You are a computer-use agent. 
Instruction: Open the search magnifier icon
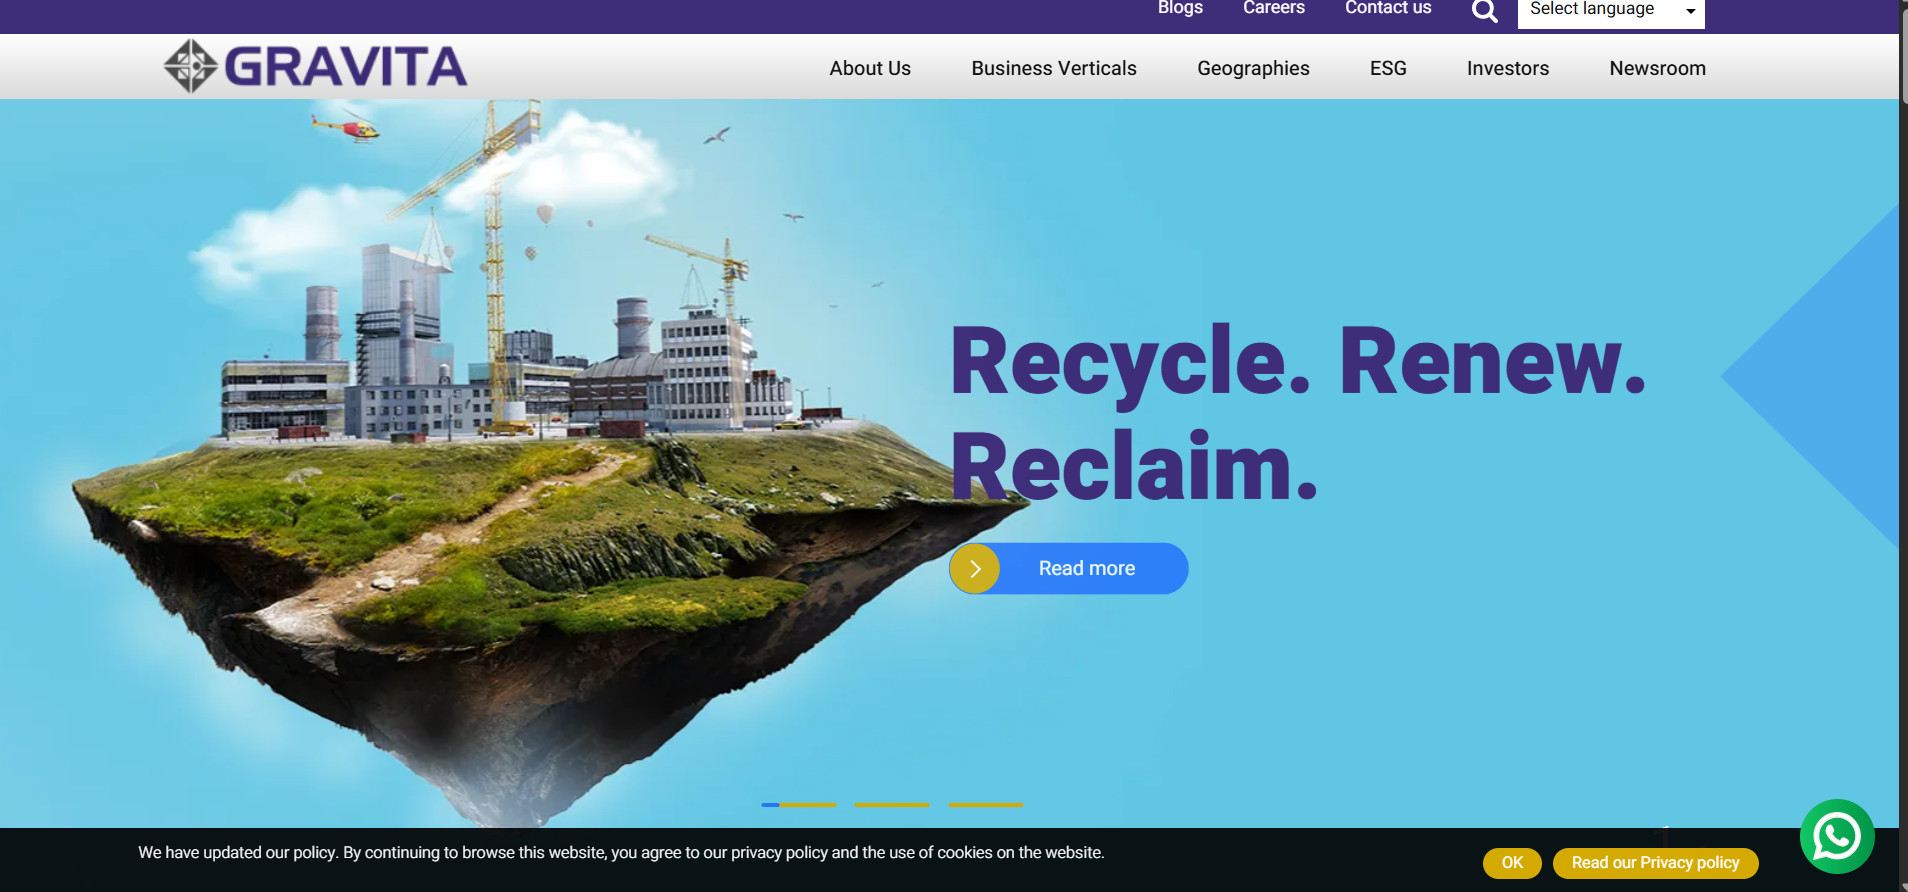point(1485,11)
